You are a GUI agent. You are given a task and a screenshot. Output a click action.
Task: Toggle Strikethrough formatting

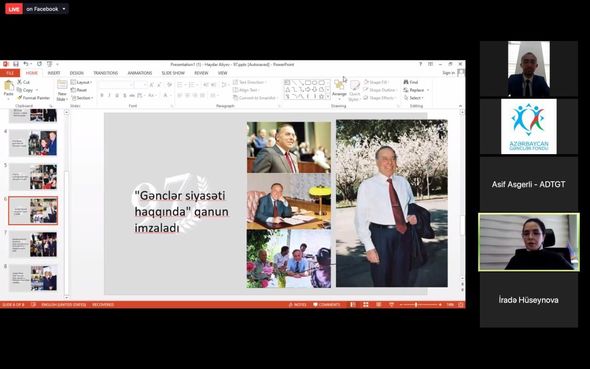(132, 96)
